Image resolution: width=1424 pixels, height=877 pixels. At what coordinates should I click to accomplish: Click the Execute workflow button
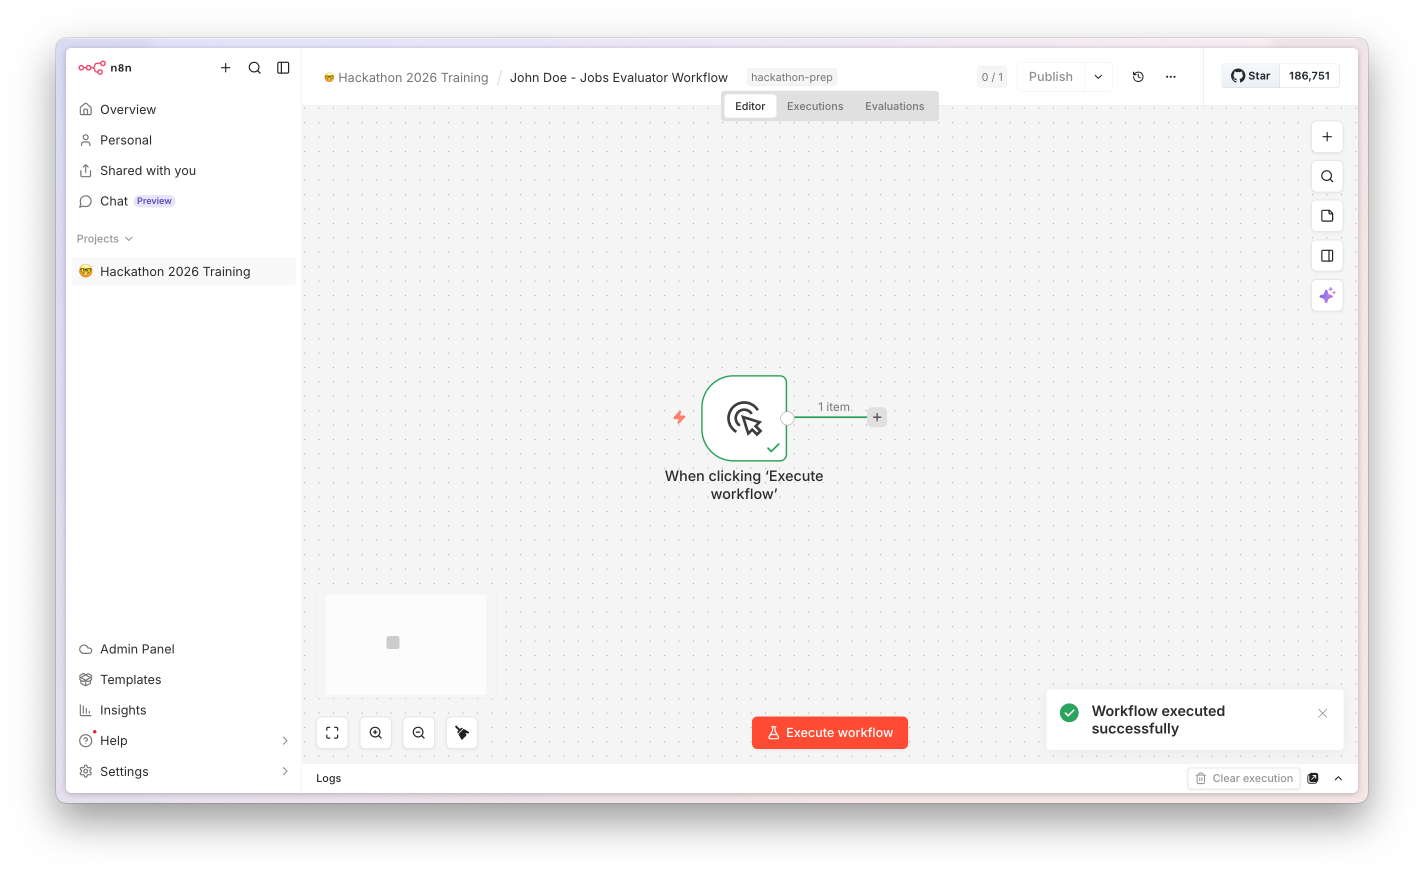point(830,733)
